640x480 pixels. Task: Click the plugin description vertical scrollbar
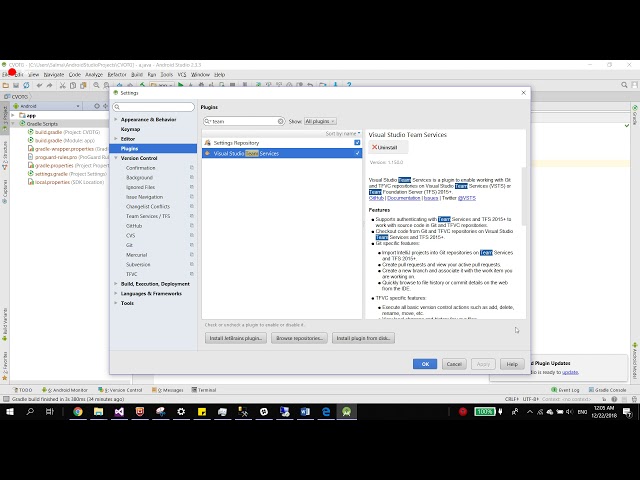524,196
